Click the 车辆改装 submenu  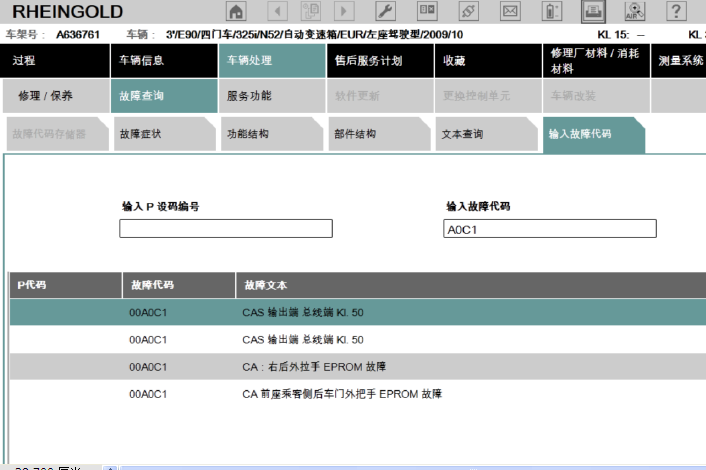tap(596, 95)
